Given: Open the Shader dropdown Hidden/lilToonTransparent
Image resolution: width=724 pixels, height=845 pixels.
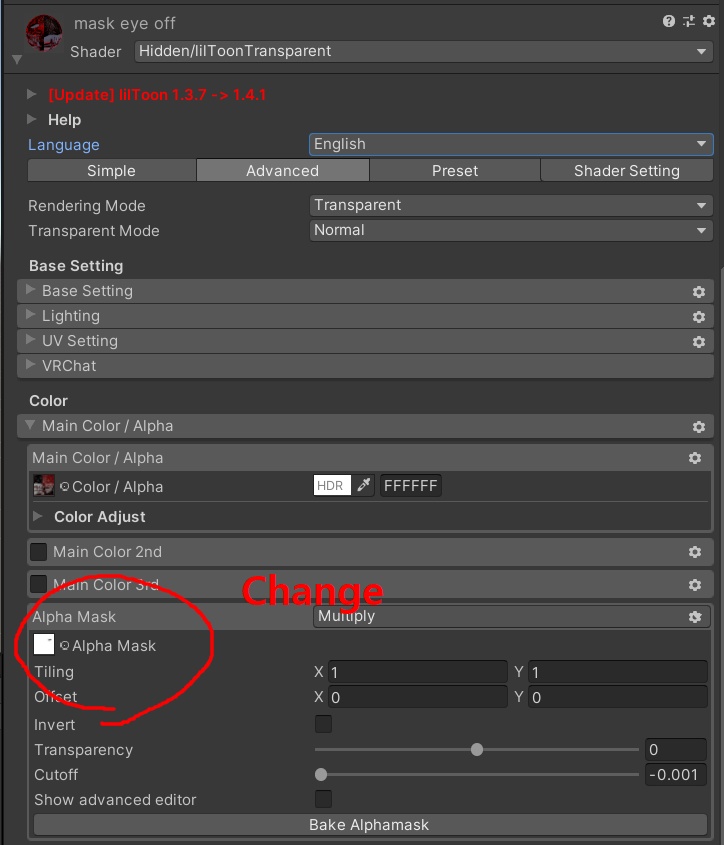Looking at the screenshot, I should 423,51.
